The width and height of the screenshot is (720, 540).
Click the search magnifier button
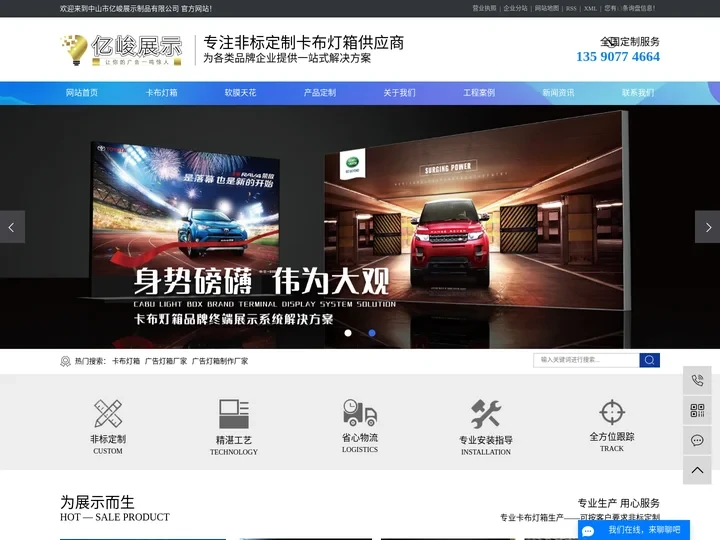pyautogui.click(x=649, y=360)
